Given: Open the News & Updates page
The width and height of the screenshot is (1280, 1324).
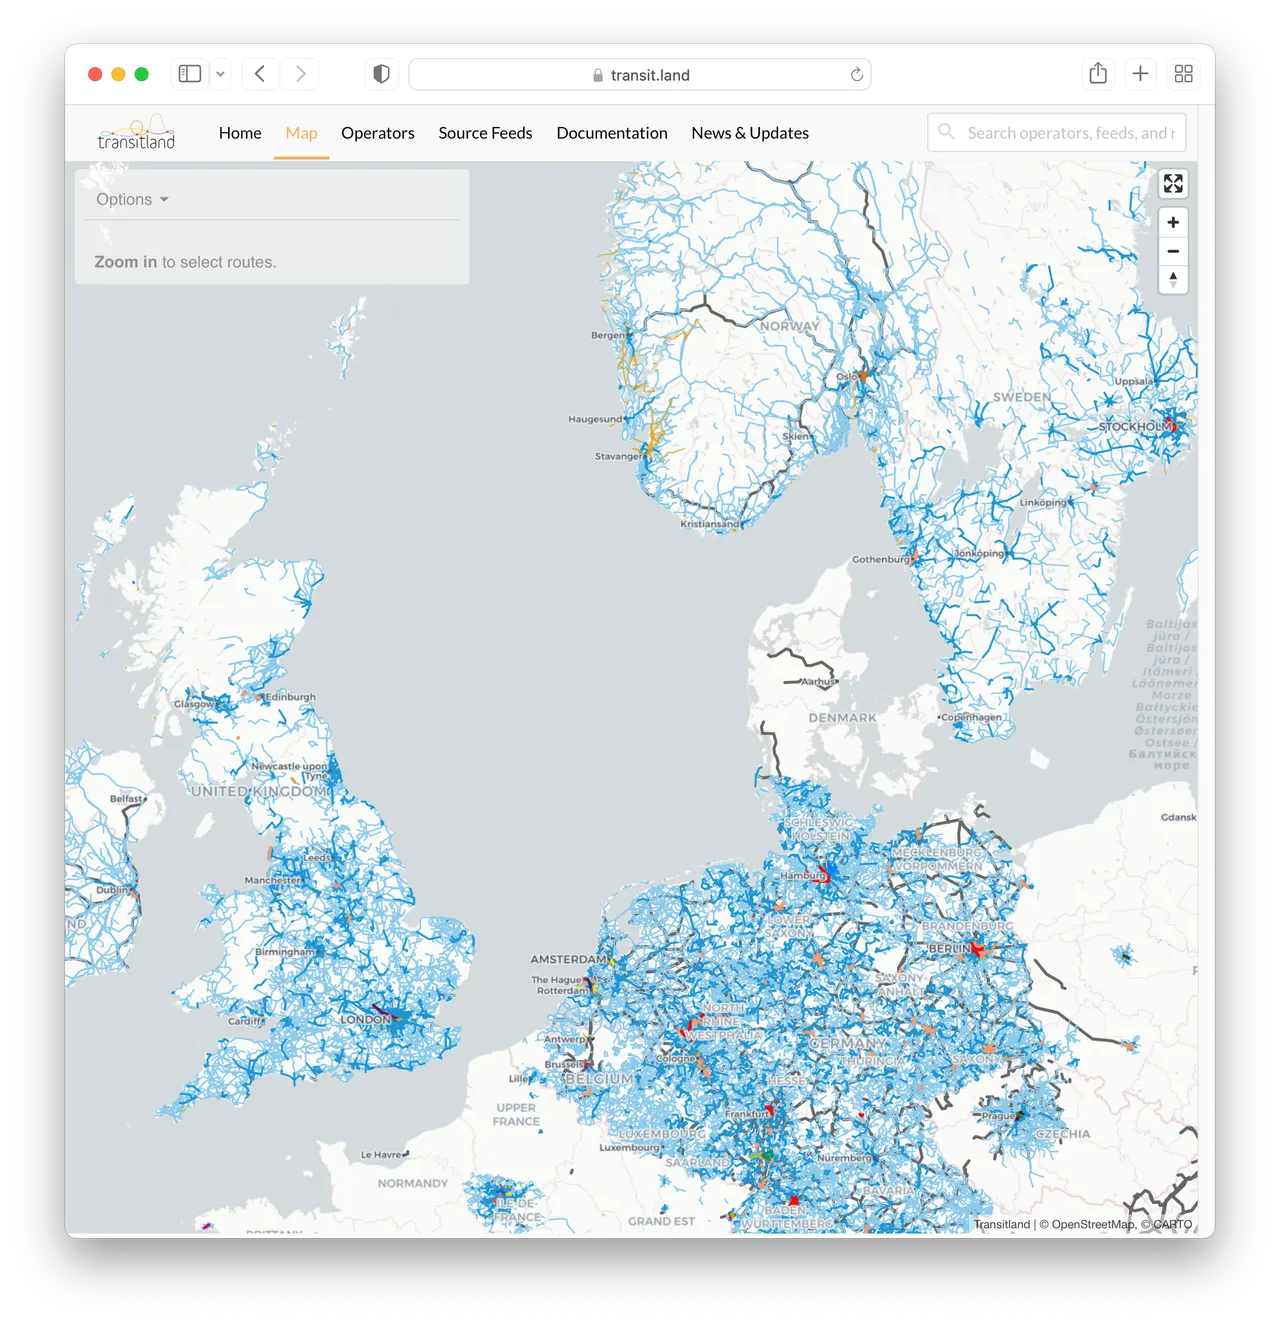Looking at the screenshot, I should pos(750,133).
